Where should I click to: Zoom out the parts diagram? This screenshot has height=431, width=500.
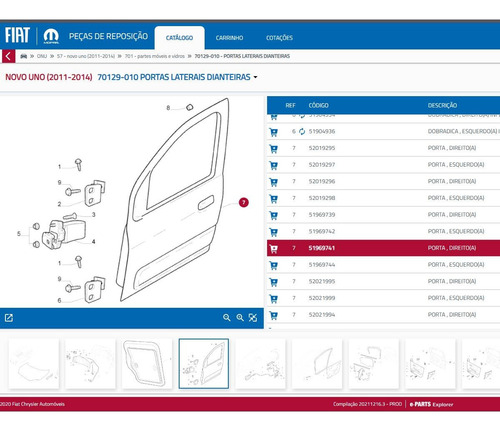pyautogui.click(x=227, y=318)
